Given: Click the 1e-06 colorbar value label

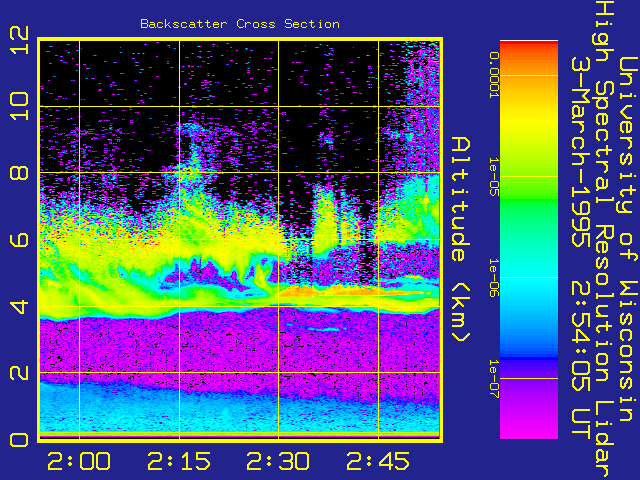Looking at the screenshot, I should click(x=494, y=278).
